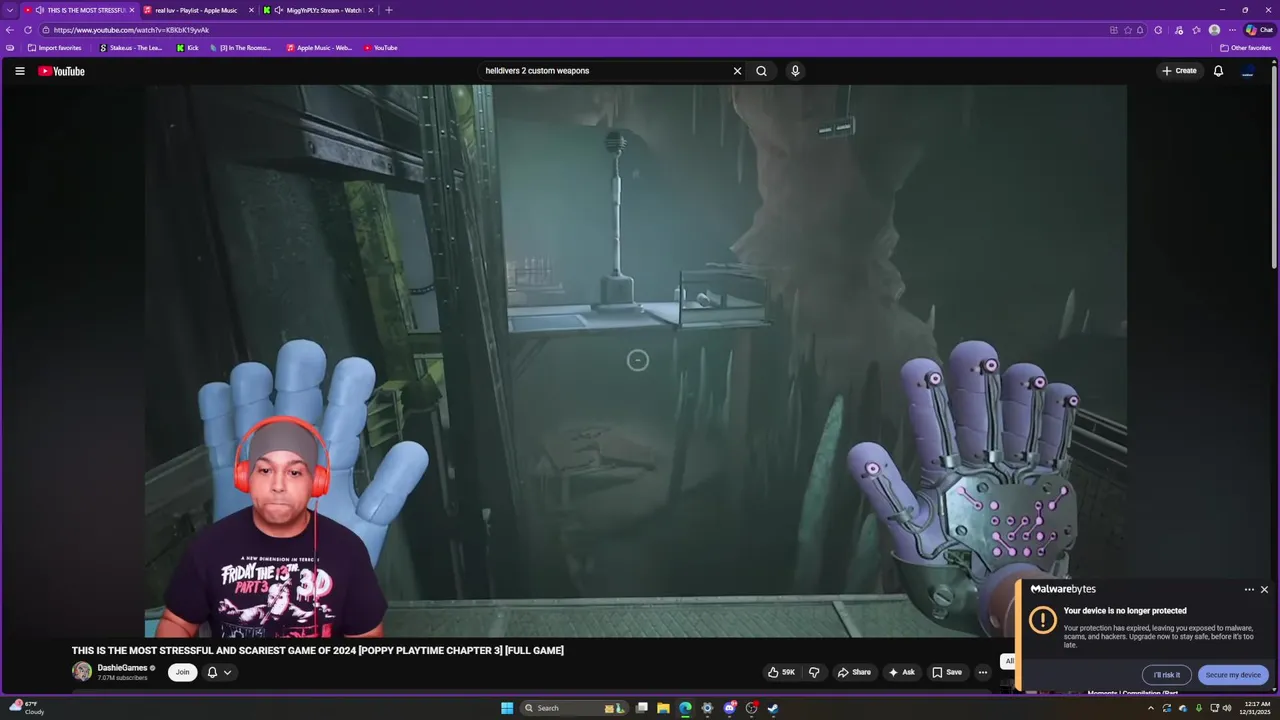This screenshot has height=720, width=1280.
Task: Select the YouTube video tab
Action: 80,10
